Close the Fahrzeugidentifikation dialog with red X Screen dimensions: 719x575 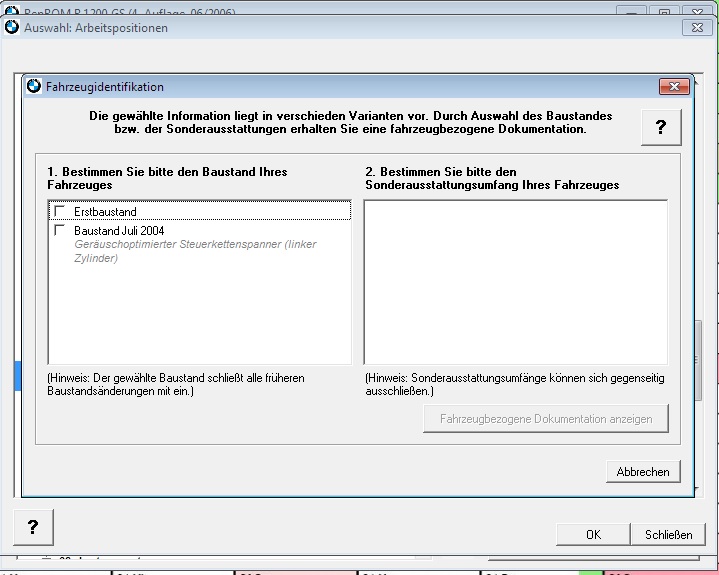[675, 87]
